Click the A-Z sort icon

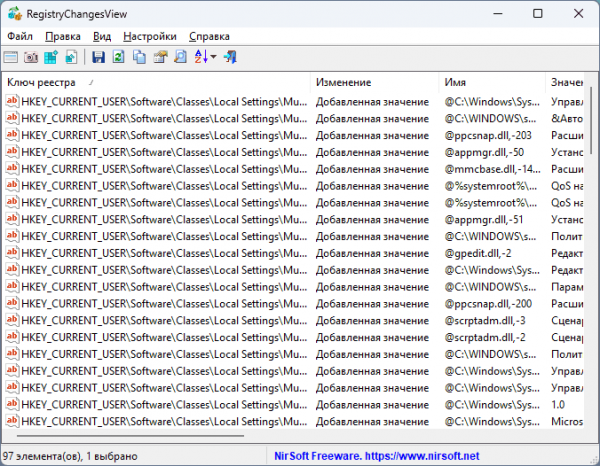coord(201,57)
